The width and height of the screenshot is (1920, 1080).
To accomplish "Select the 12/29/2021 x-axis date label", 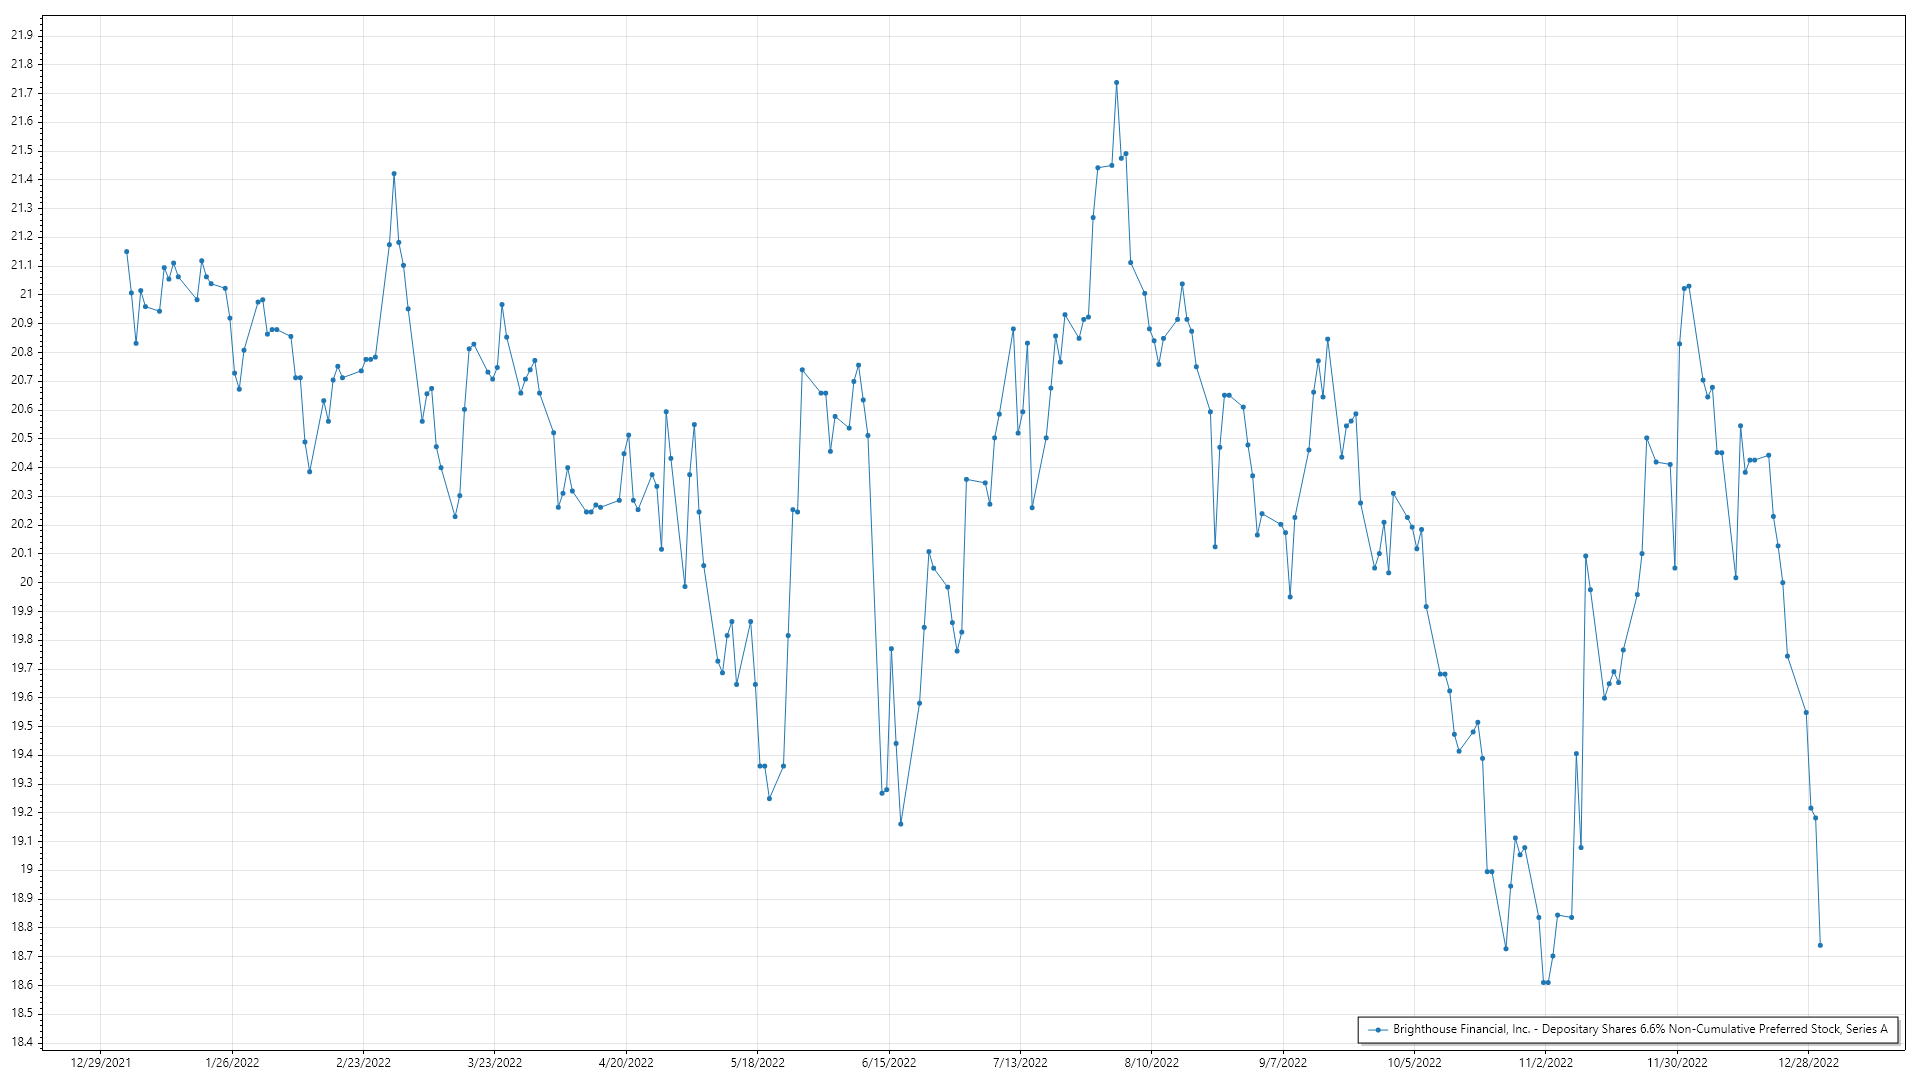I will (101, 1063).
